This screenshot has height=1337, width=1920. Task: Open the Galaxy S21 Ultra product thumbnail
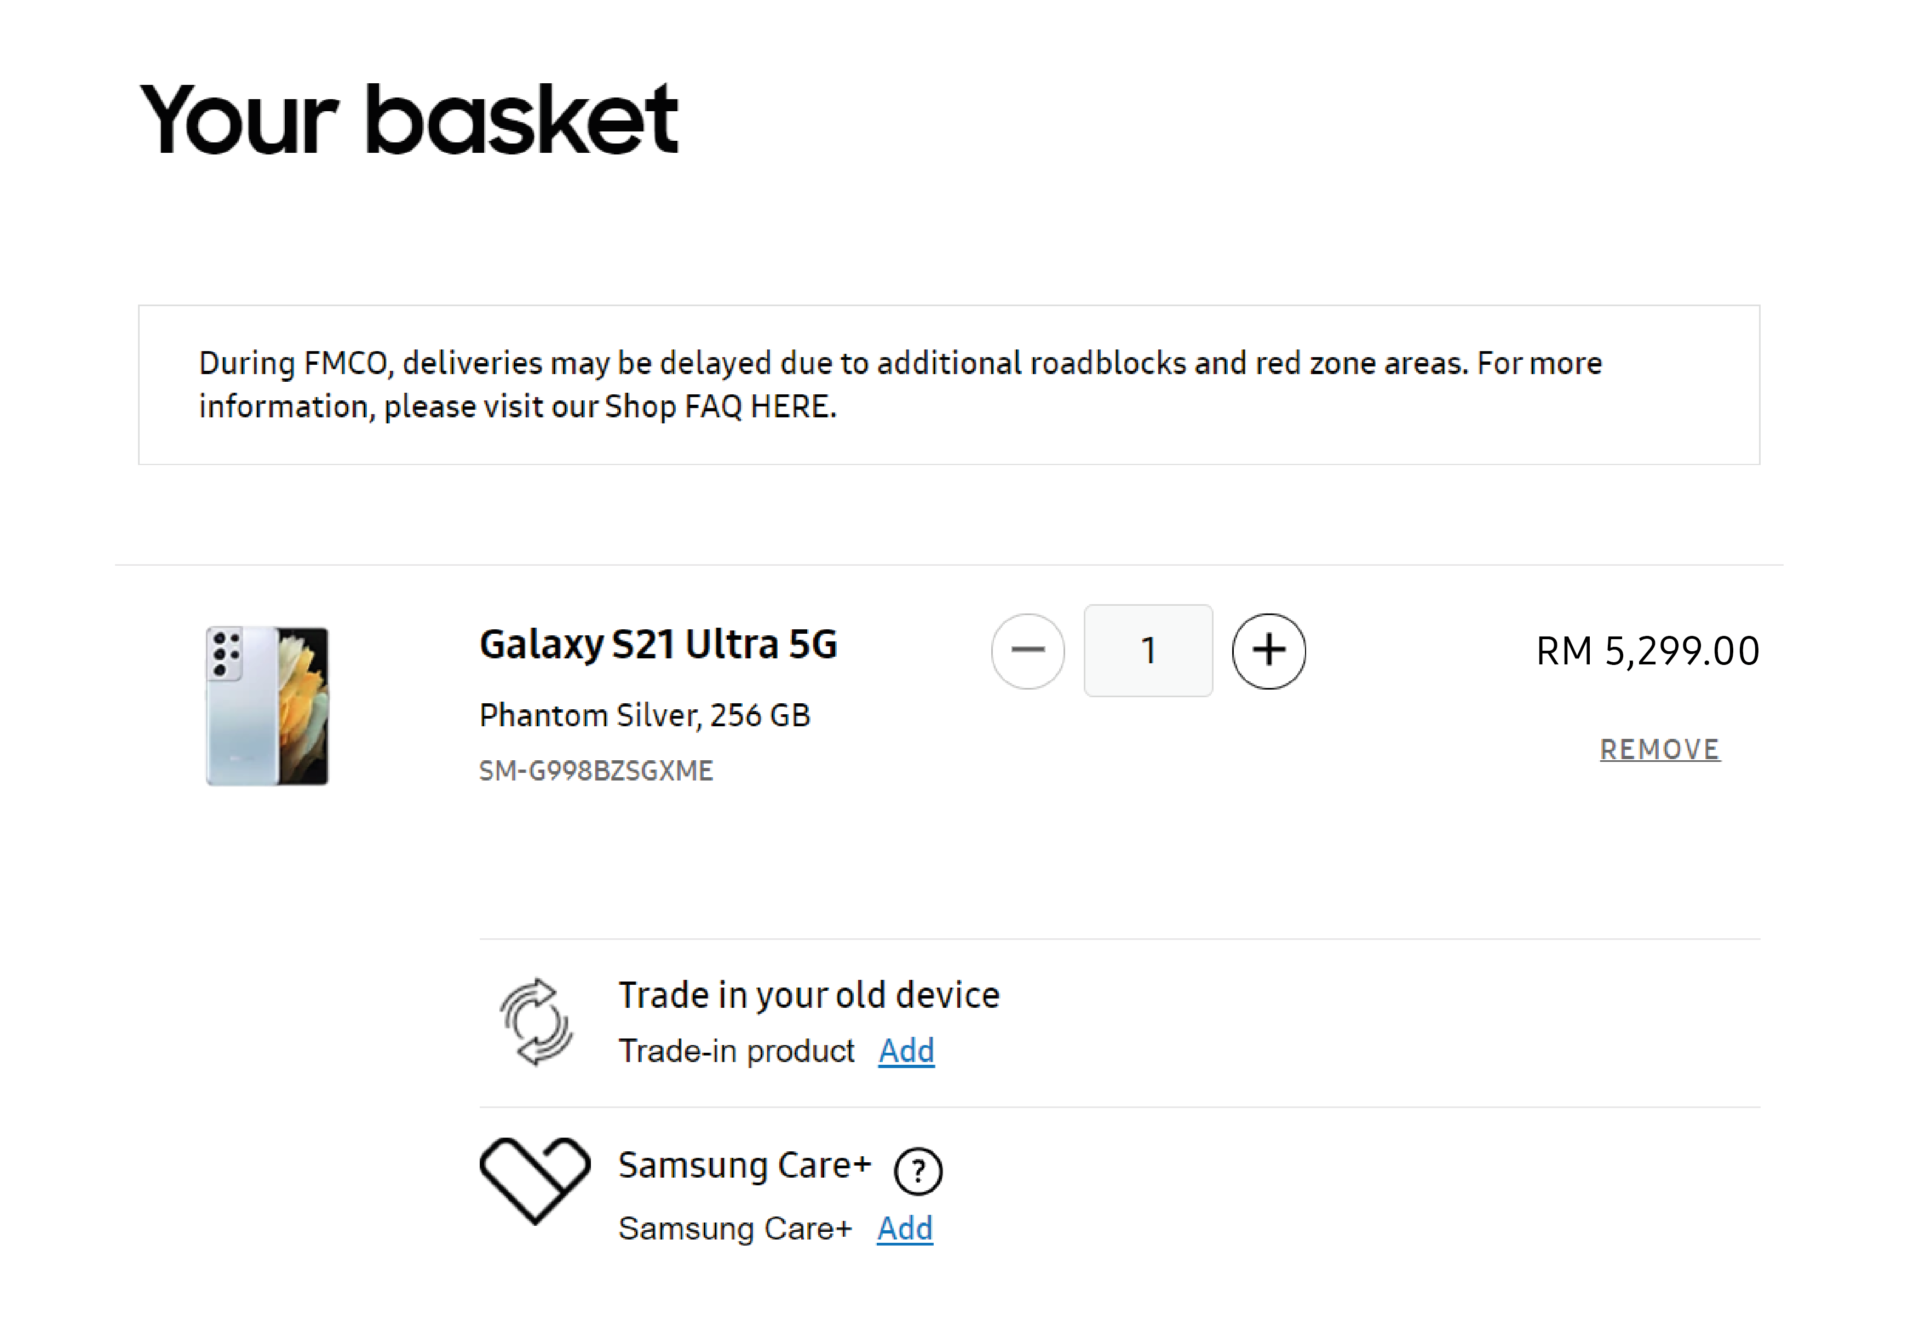pyautogui.click(x=267, y=706)
